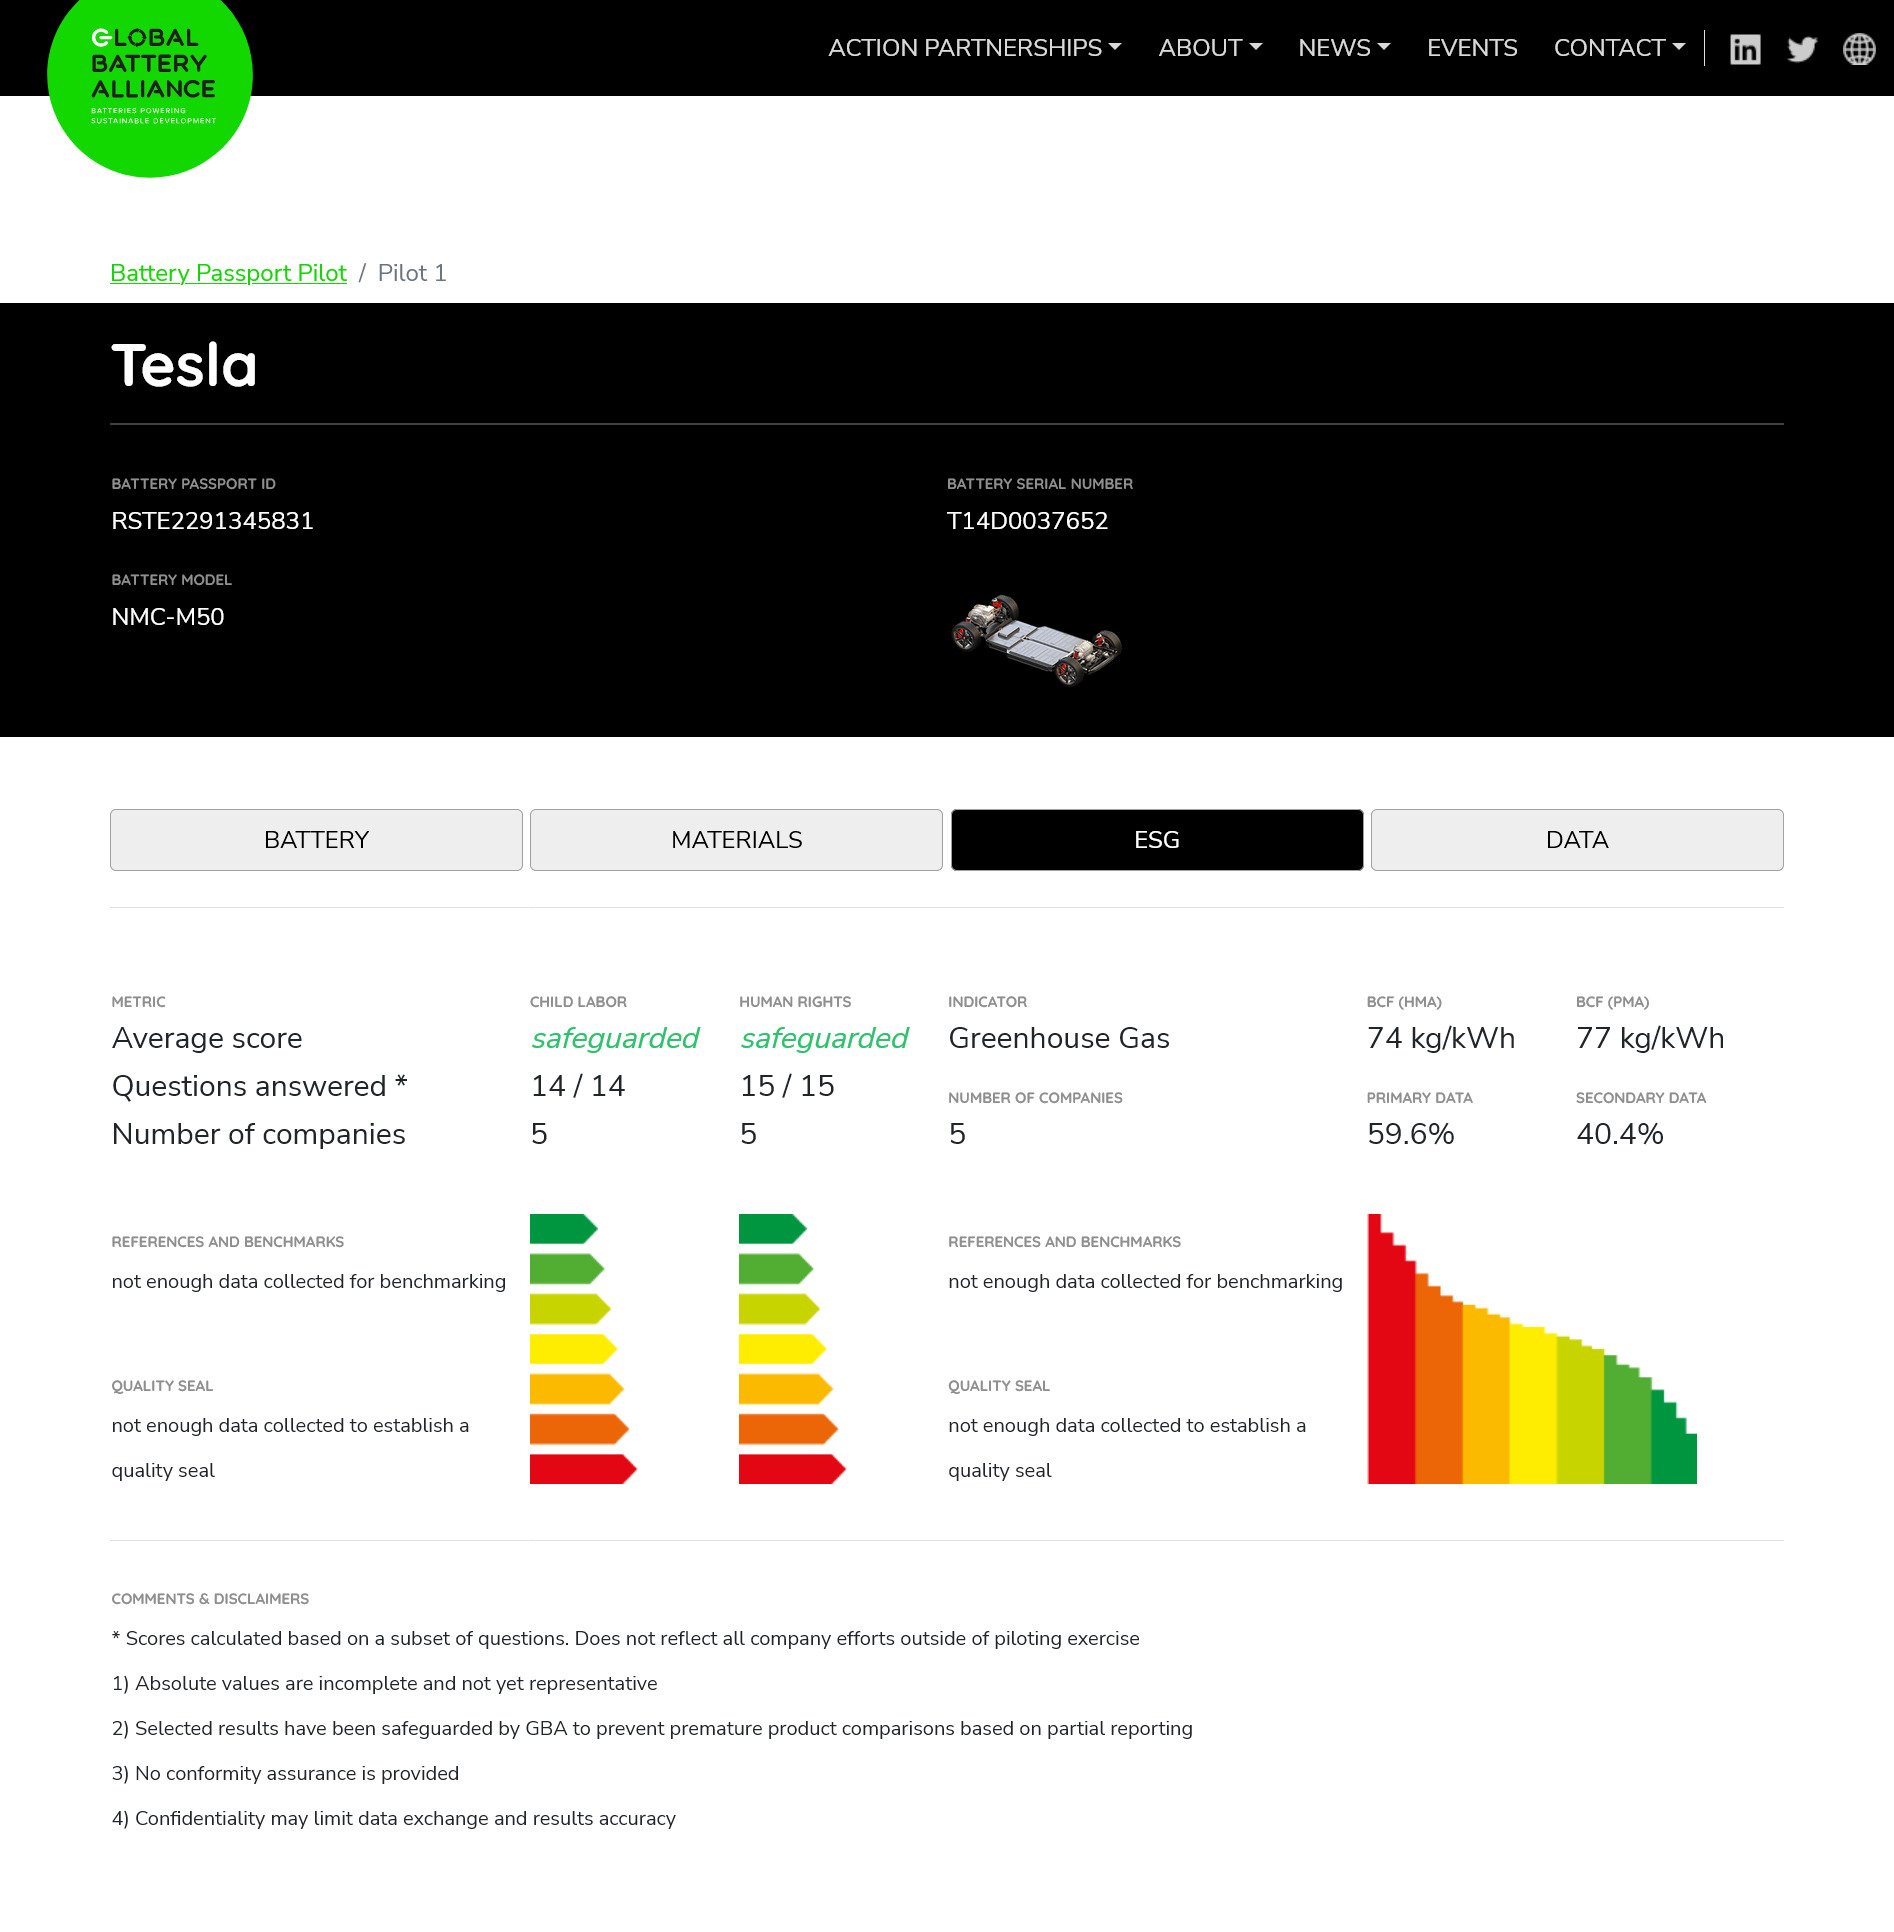This screenshot has width=1894, height=1932.
Task: Click the 'No conformity assurance is provided' disclaimer
Action: (x=285, y=1773)
